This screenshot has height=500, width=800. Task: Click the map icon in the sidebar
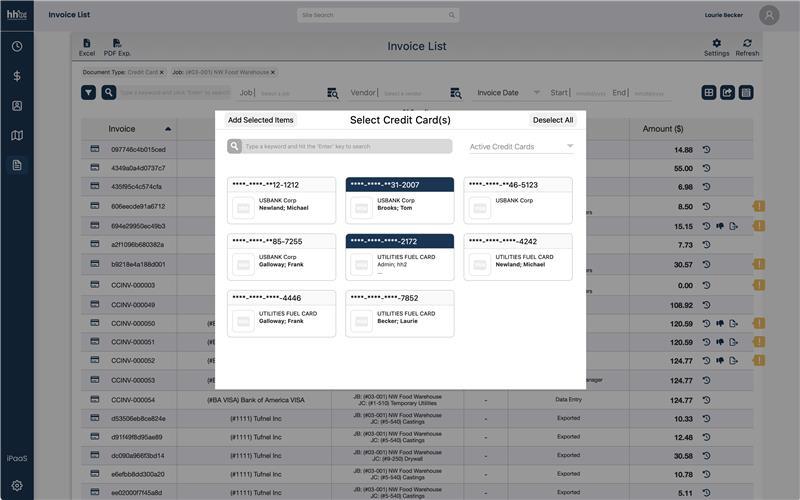click(x=17, y=135)
